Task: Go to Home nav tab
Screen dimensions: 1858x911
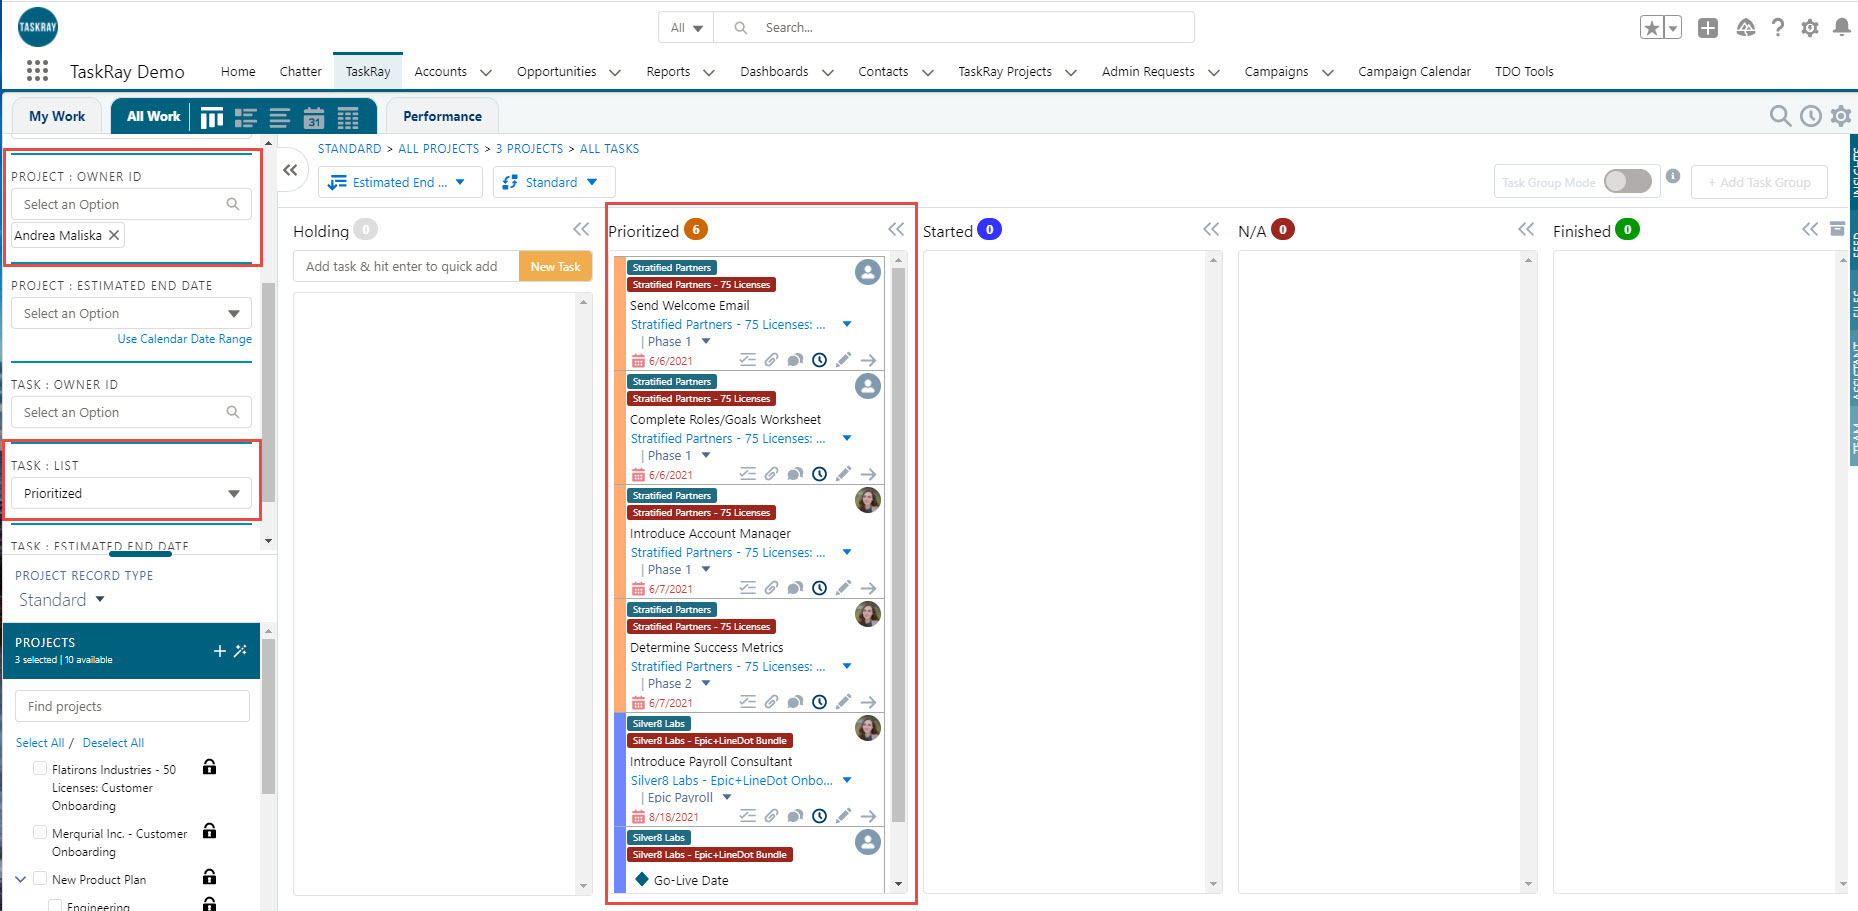Action: coord(238,71)
